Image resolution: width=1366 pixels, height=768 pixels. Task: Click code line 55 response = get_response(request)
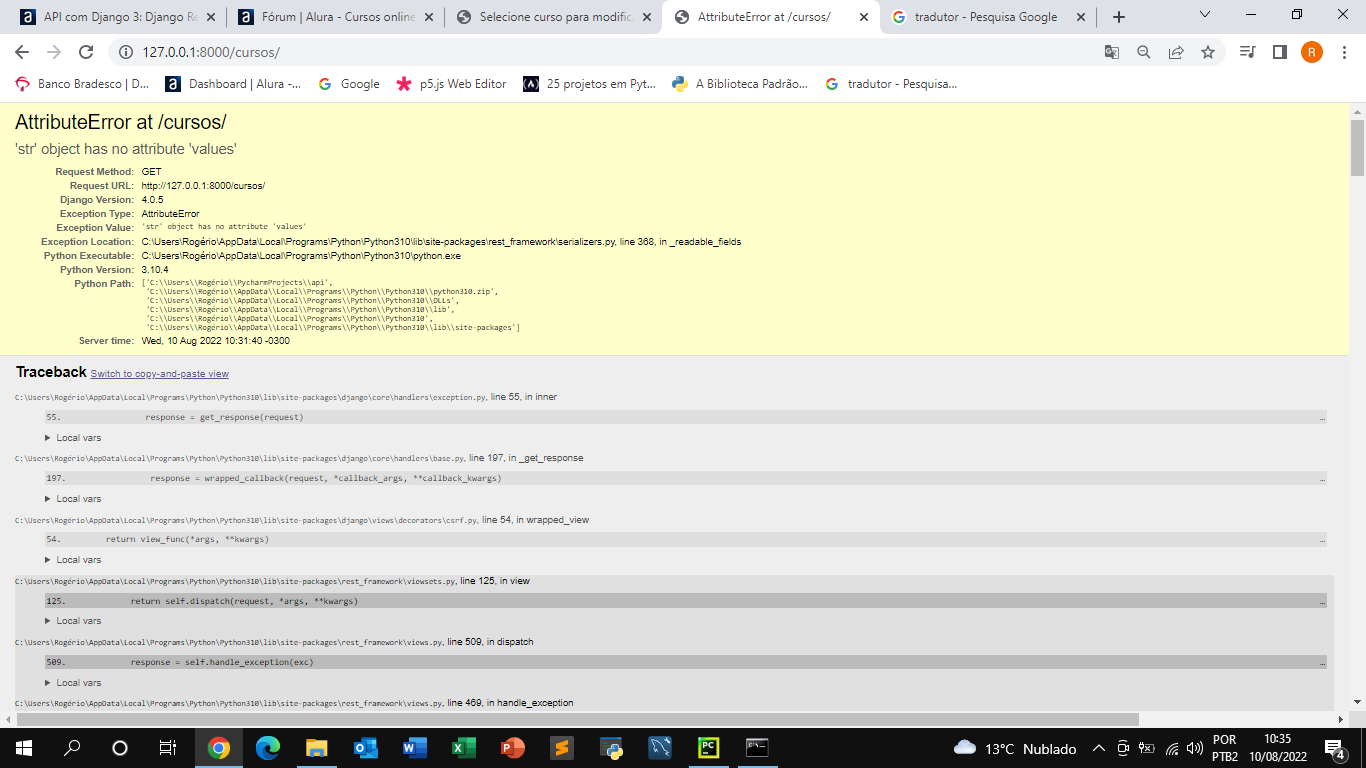686,417
